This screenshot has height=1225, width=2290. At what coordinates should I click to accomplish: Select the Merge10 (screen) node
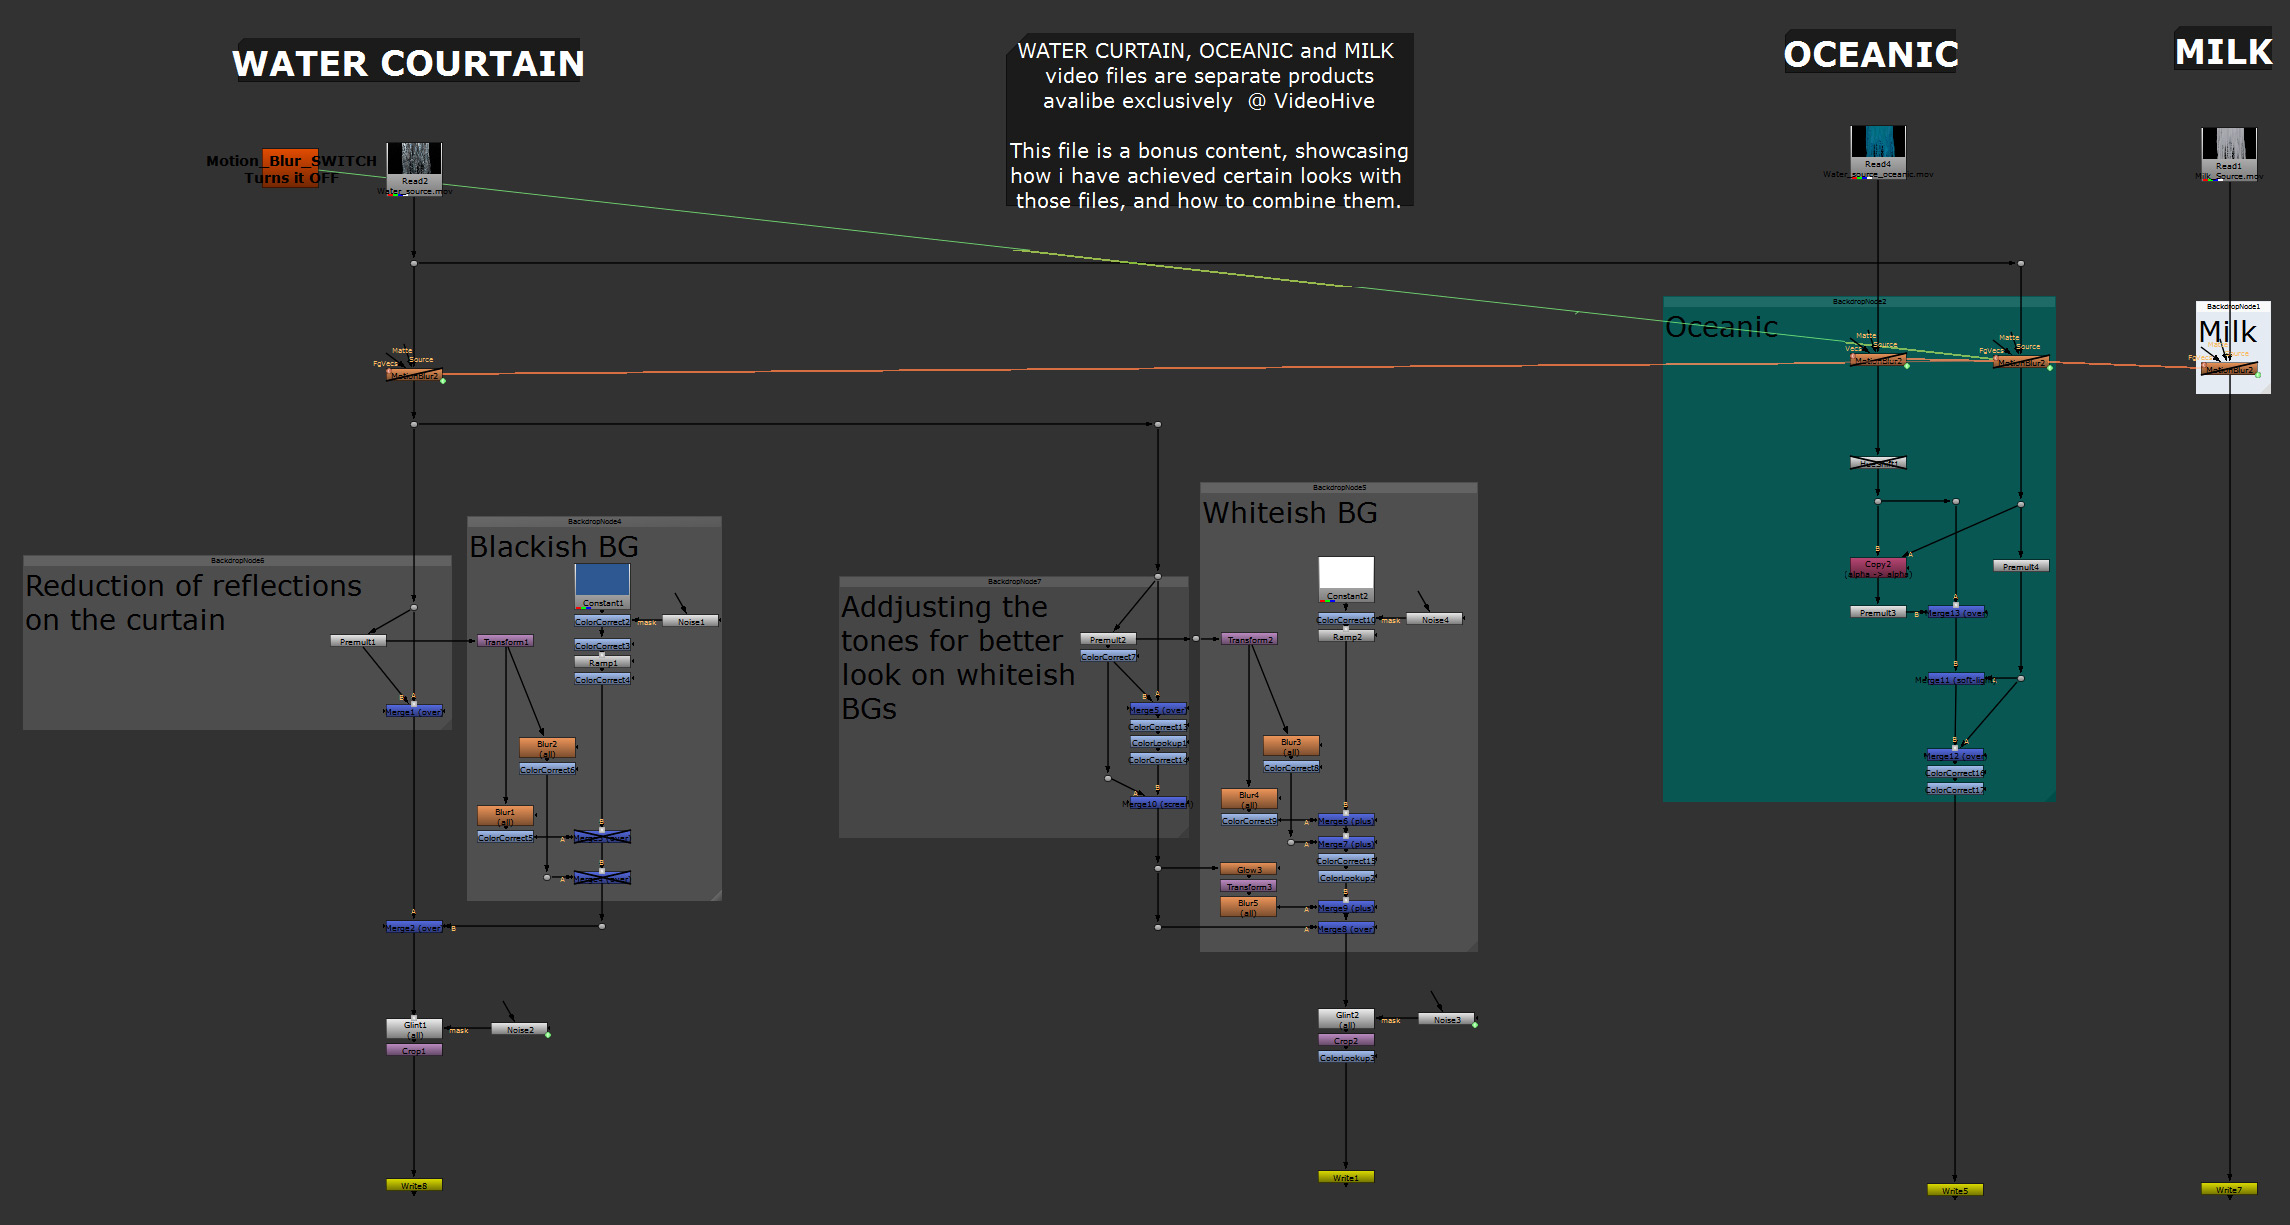[x=1158, y=803]
